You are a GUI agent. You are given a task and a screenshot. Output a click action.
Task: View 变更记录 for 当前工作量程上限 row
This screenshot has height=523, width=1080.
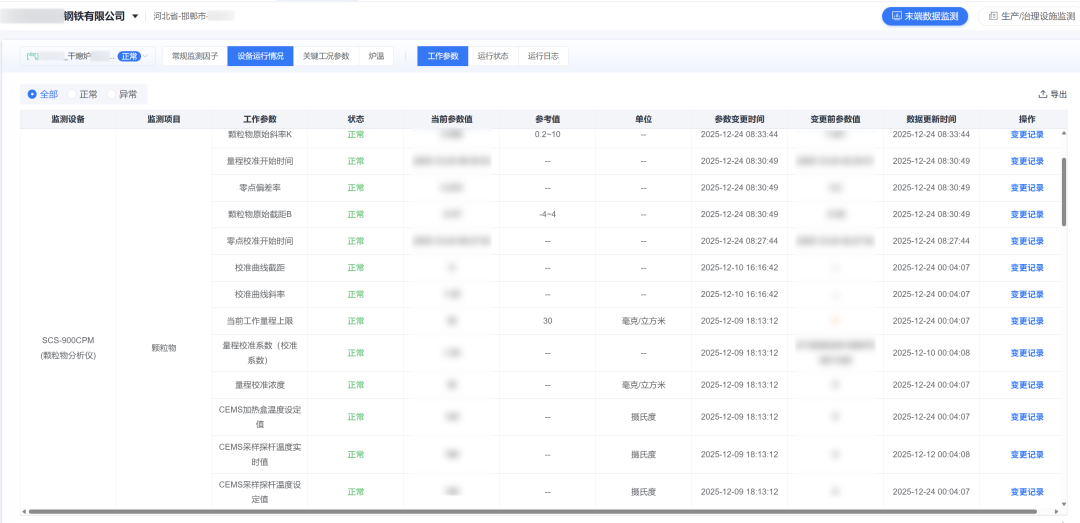(x=1026, y=321)
